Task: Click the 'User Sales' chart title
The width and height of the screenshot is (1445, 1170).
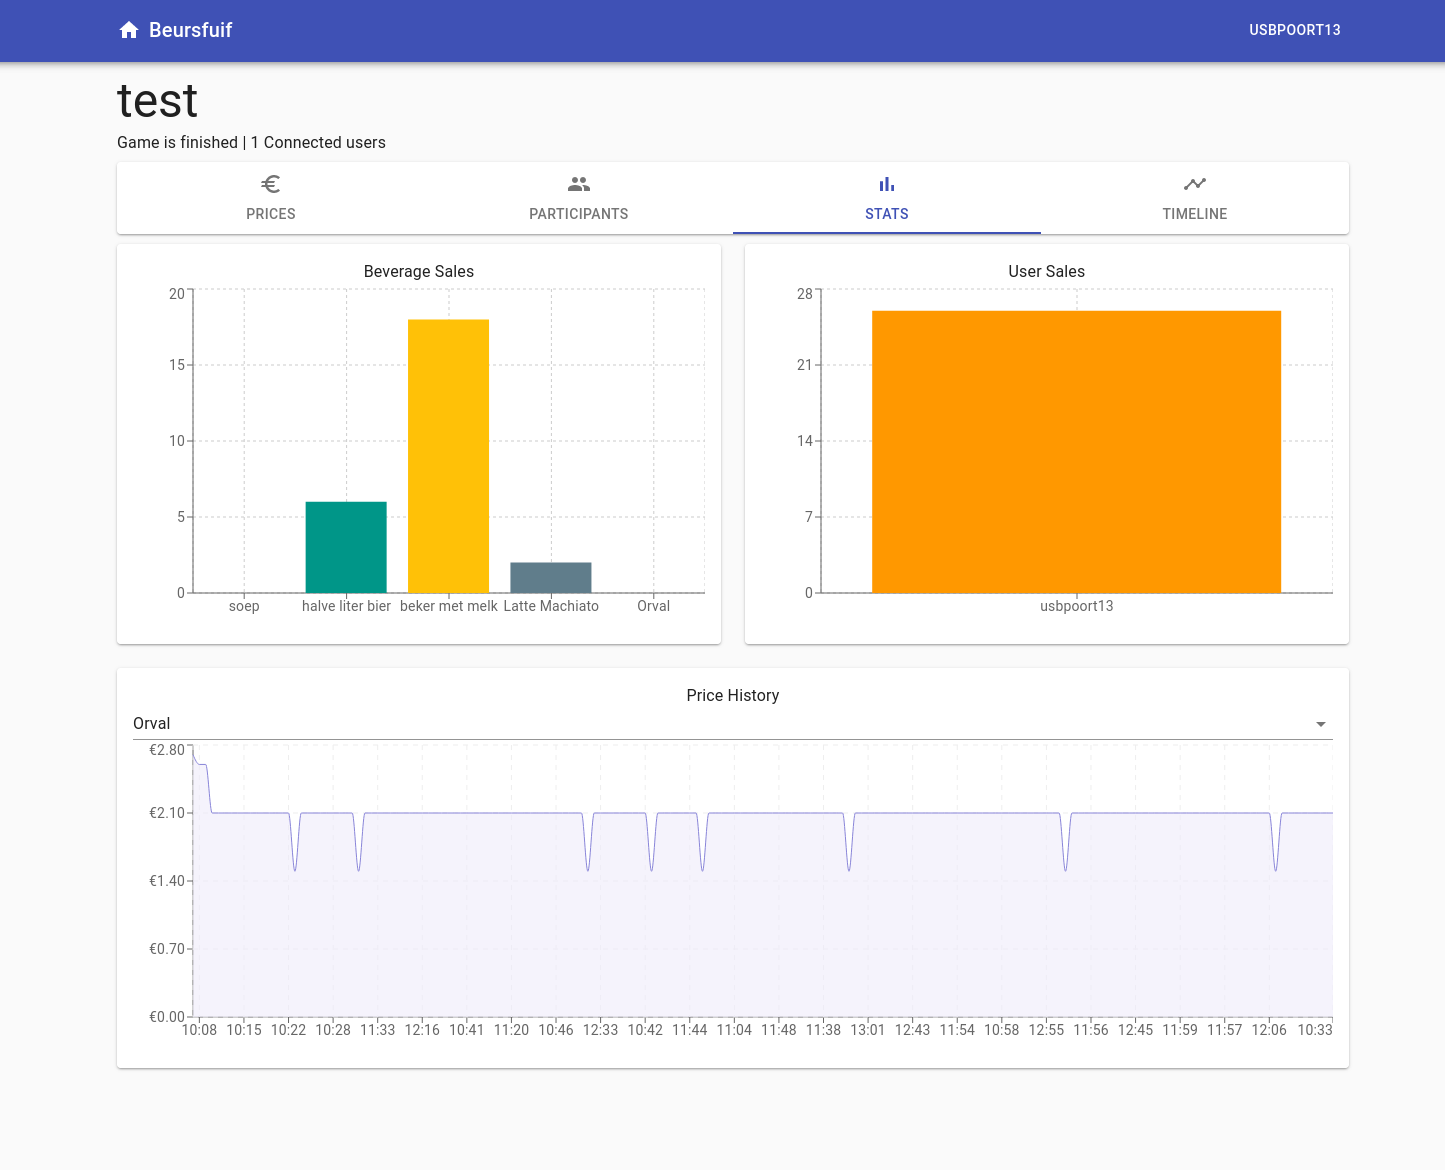Action: tap(1047, 271)
